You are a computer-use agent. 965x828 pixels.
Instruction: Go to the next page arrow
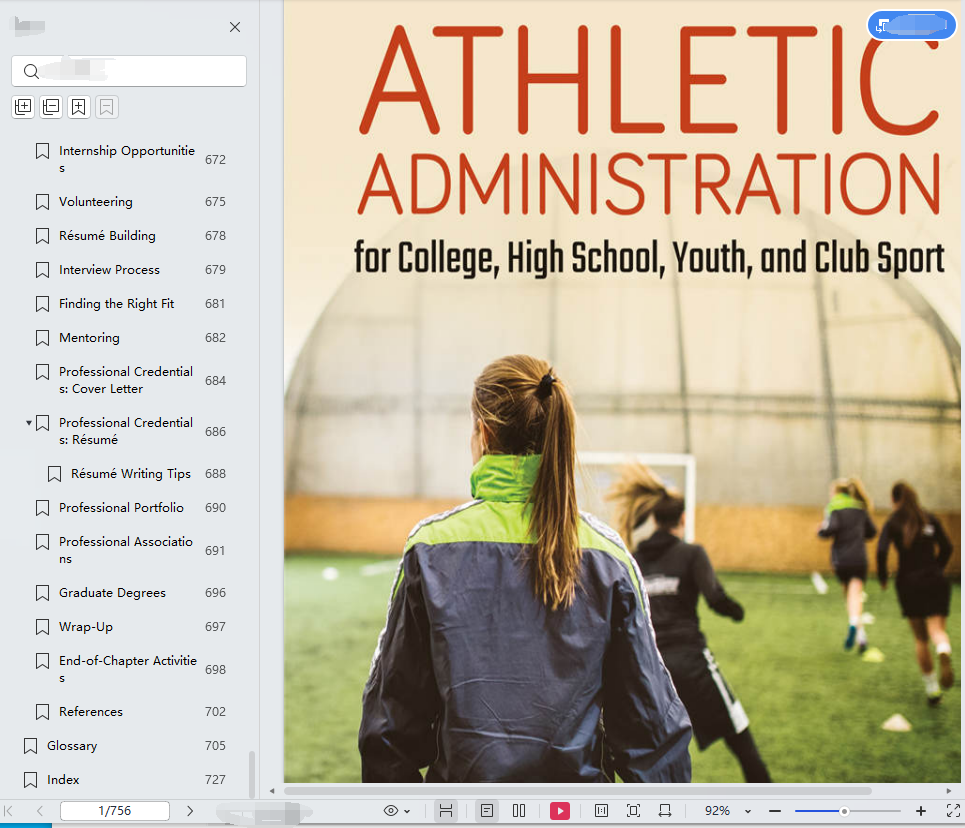(190, 811)
